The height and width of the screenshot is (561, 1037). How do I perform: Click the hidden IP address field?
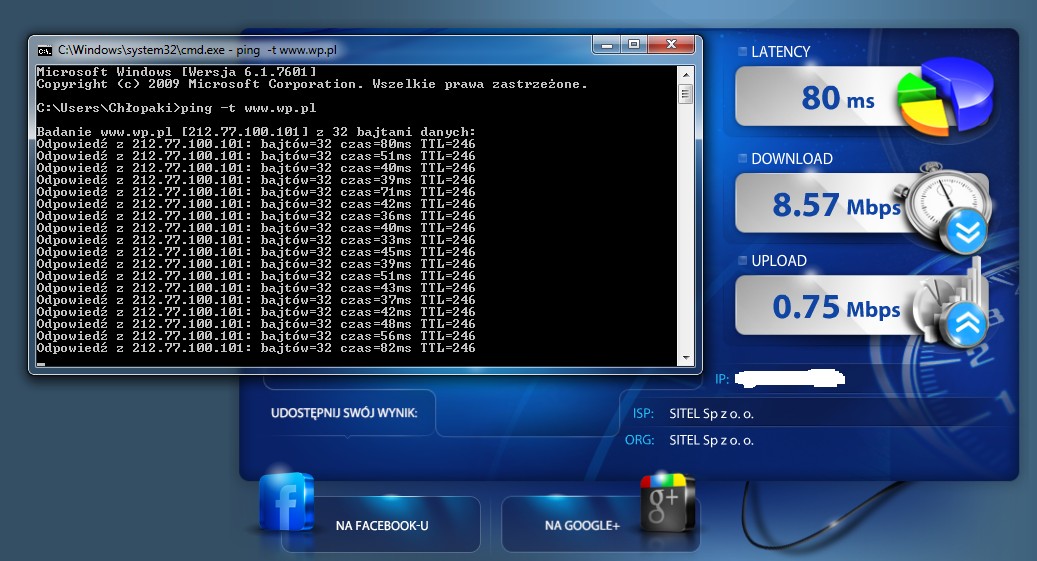tap(790, 378)
